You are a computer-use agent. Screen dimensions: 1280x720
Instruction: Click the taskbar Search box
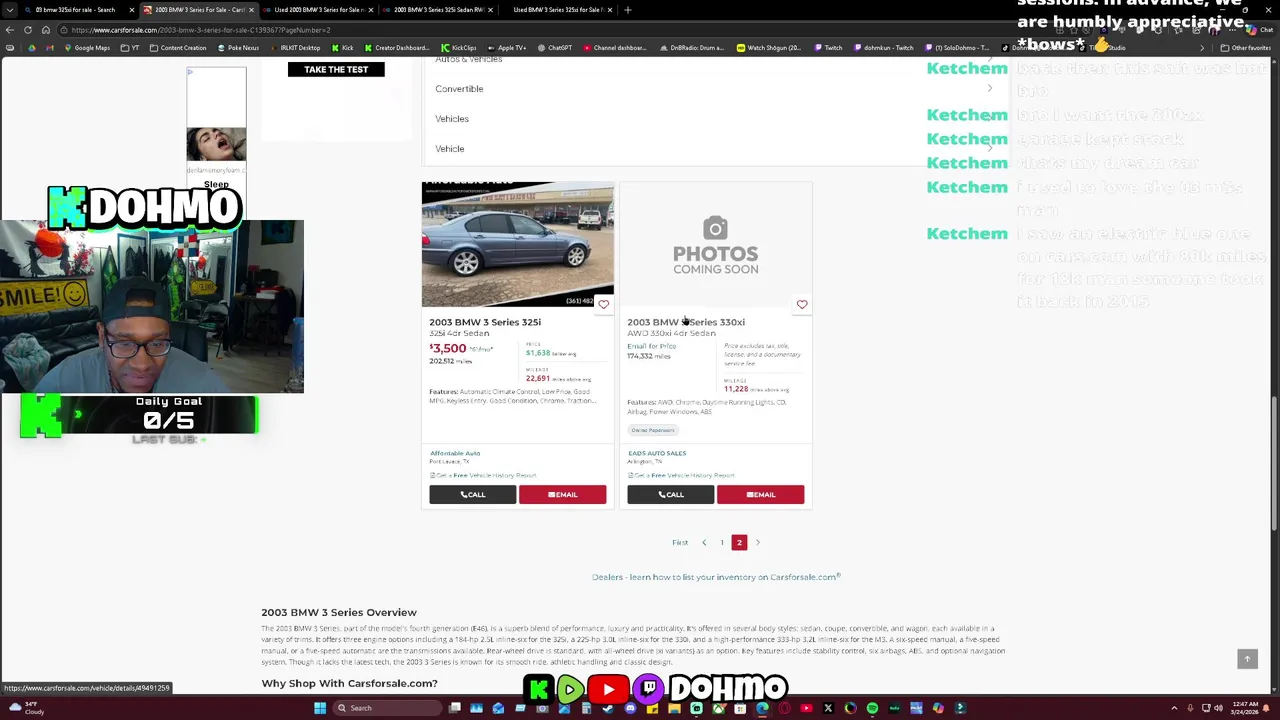click(x=388, y=708)
